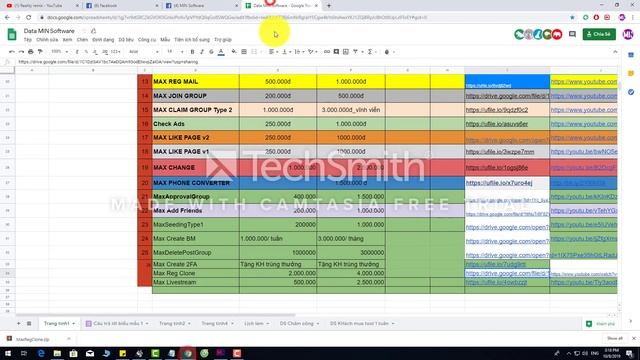The image size is (640, 360).
Task: Open the Định dạng menu
Action: click(103, 40)
